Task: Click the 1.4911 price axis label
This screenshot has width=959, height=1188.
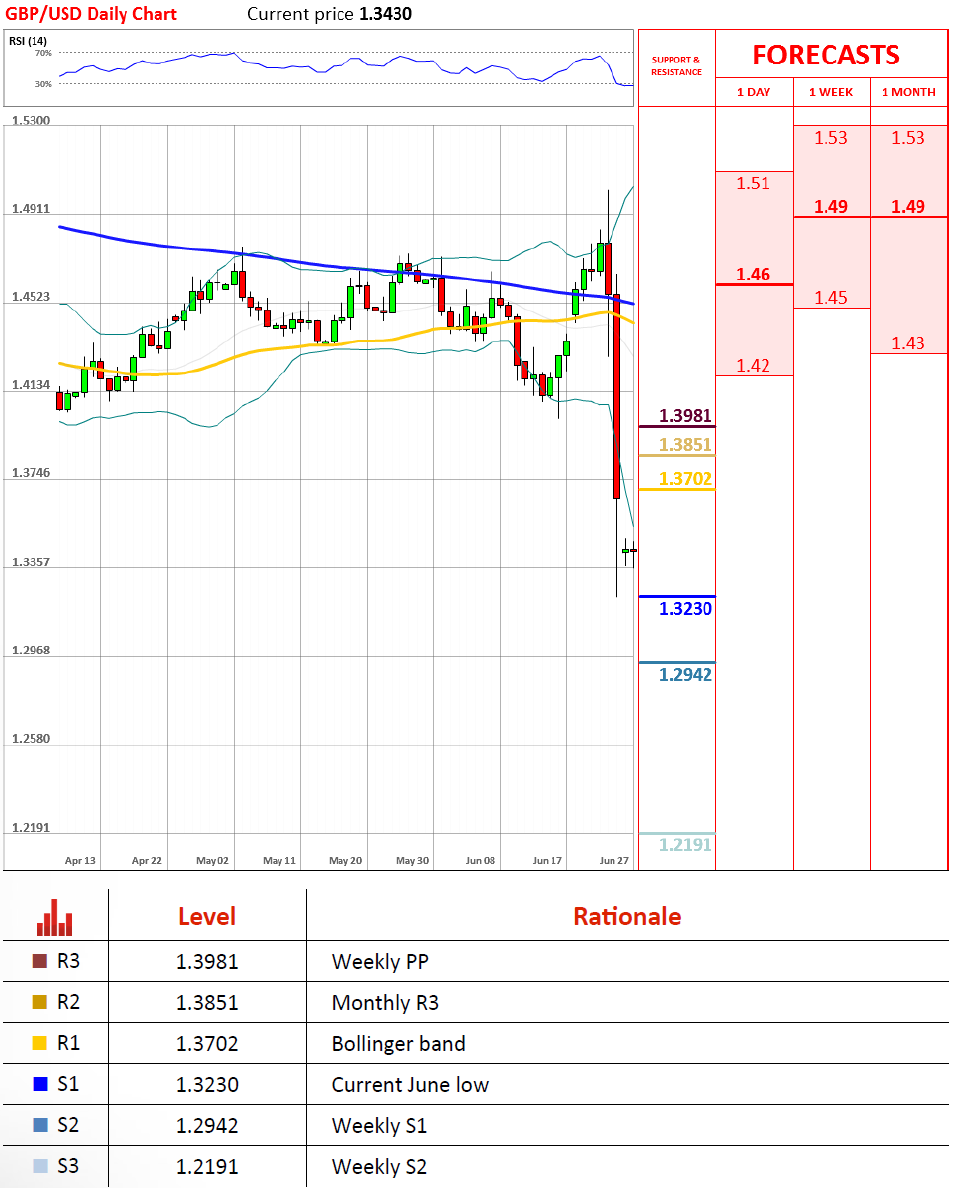Action: click(x=31, y=208)
